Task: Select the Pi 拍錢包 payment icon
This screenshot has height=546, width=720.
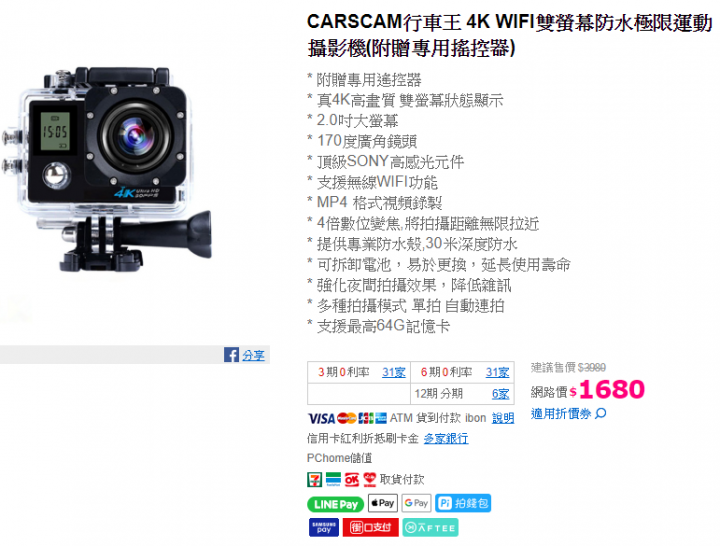Action: point(463,503)
